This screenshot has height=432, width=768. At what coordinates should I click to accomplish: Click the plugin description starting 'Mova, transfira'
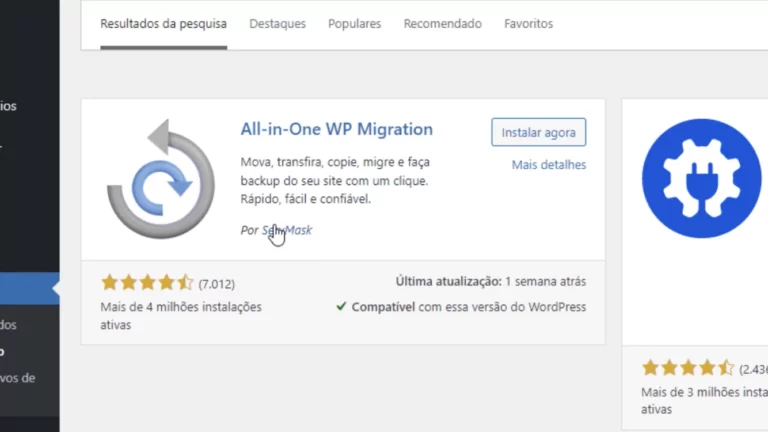335,181
